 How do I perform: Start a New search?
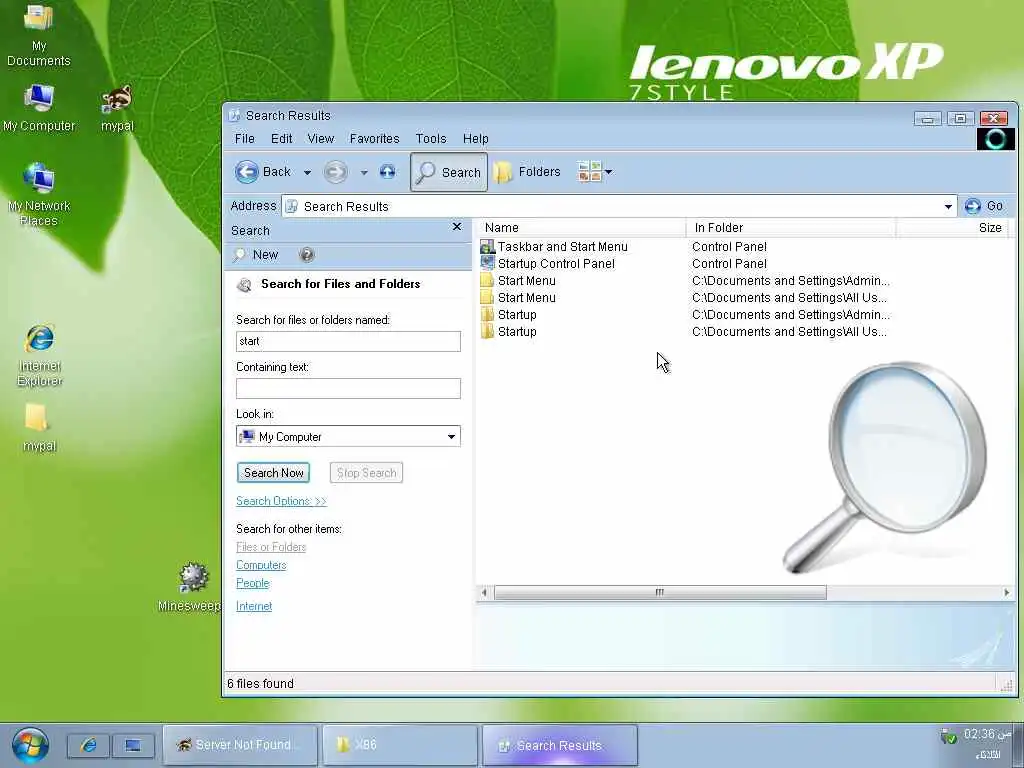click(x=256, y=255)
